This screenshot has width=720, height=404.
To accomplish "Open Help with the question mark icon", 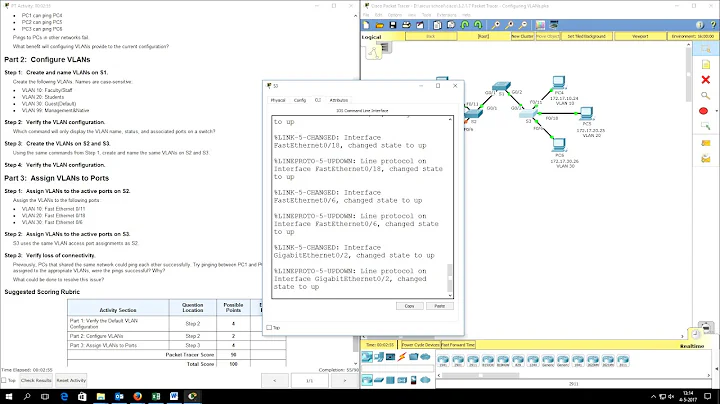I will click(x=713, y=25).
